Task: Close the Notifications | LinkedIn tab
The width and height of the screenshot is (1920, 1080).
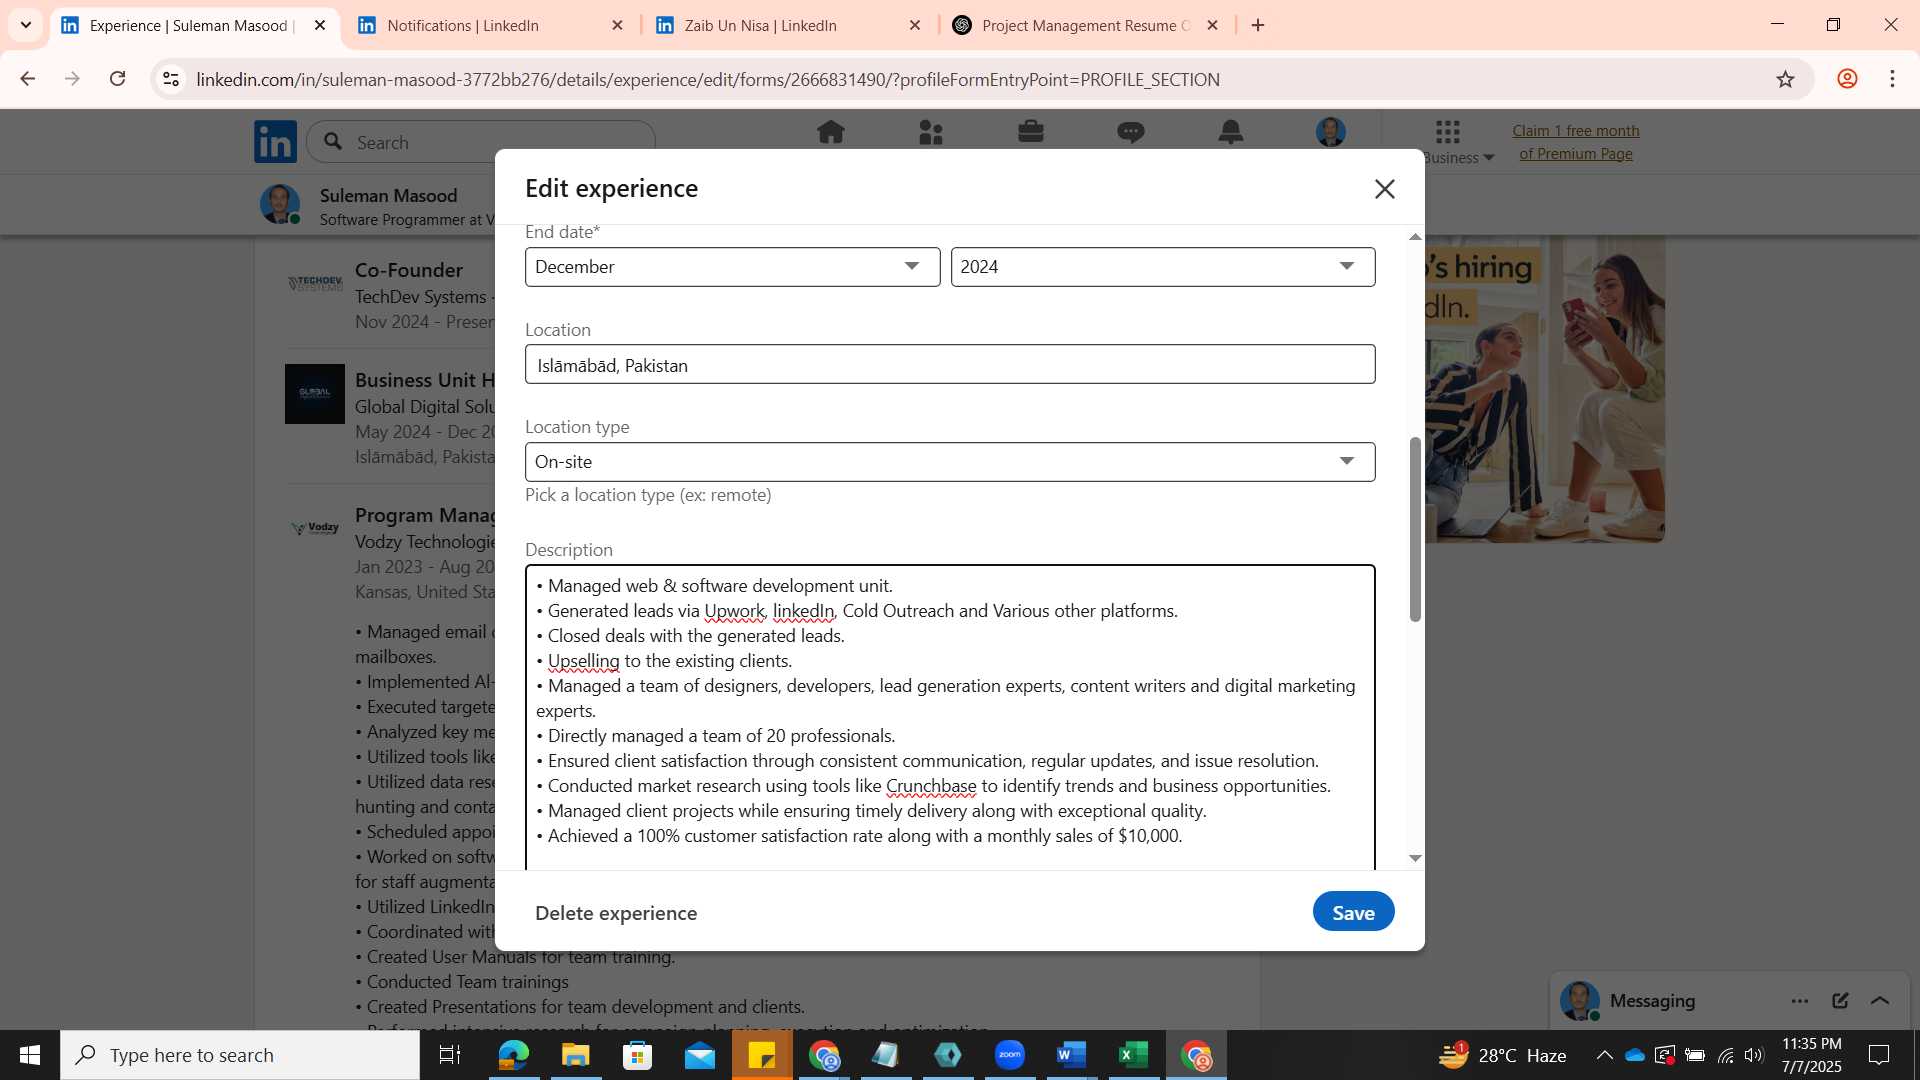Action: [617, 25]
